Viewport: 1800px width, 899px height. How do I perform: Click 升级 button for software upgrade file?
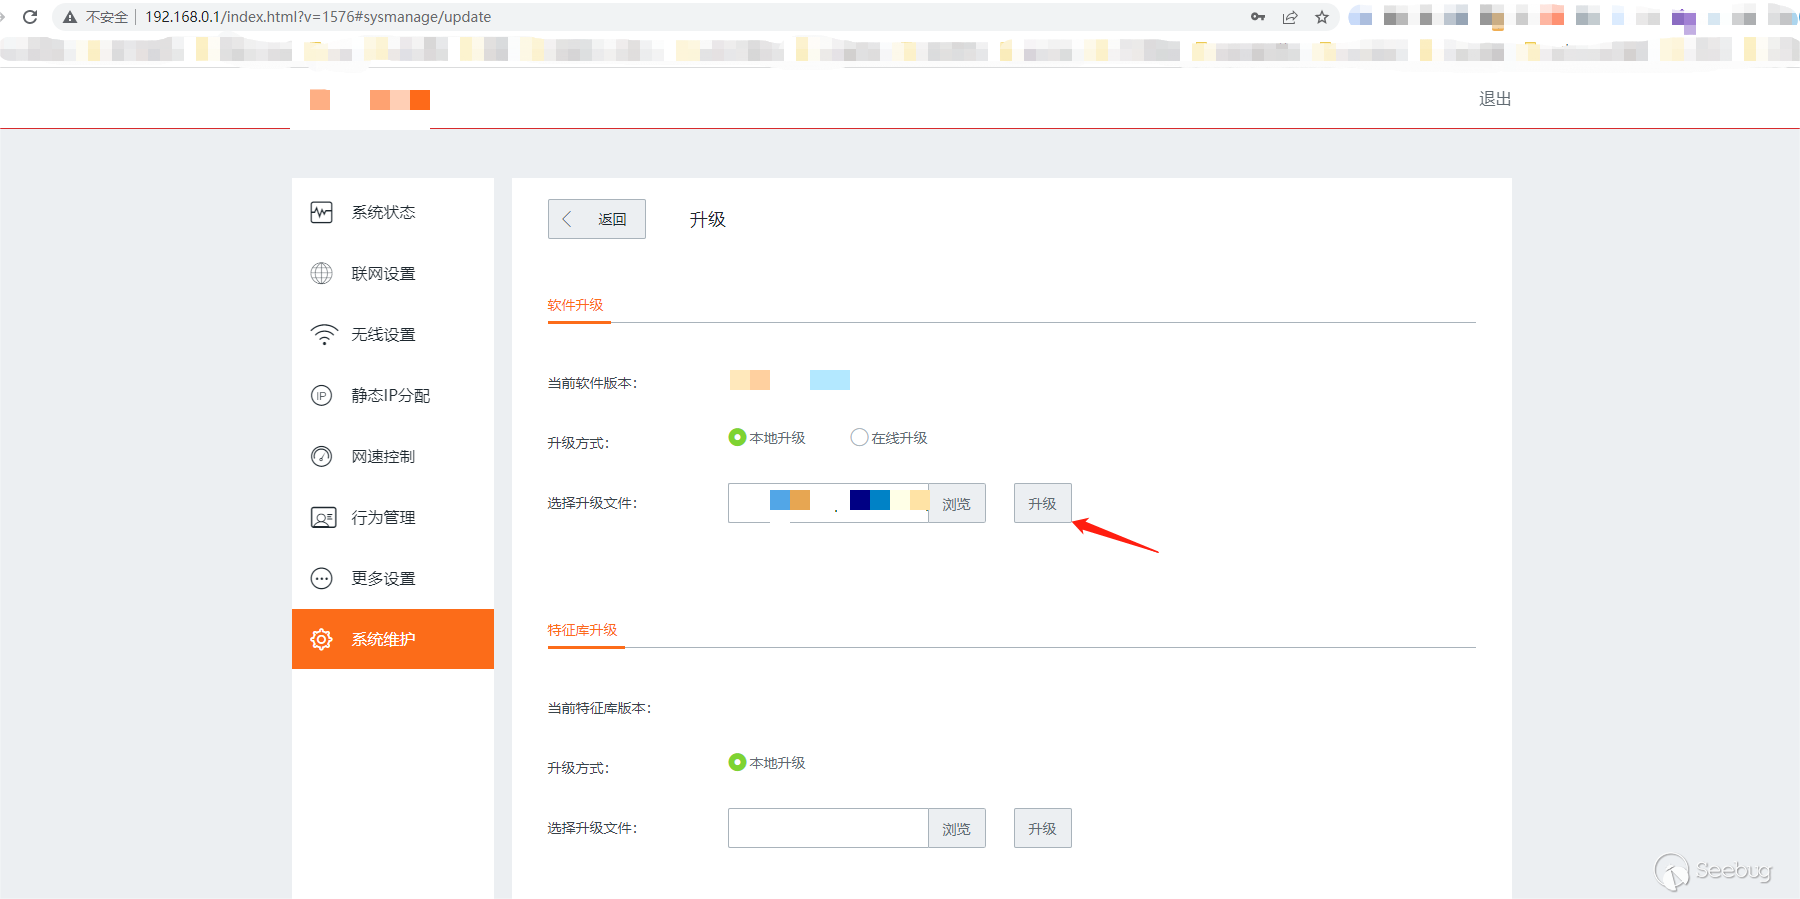tap(1042, 503)
